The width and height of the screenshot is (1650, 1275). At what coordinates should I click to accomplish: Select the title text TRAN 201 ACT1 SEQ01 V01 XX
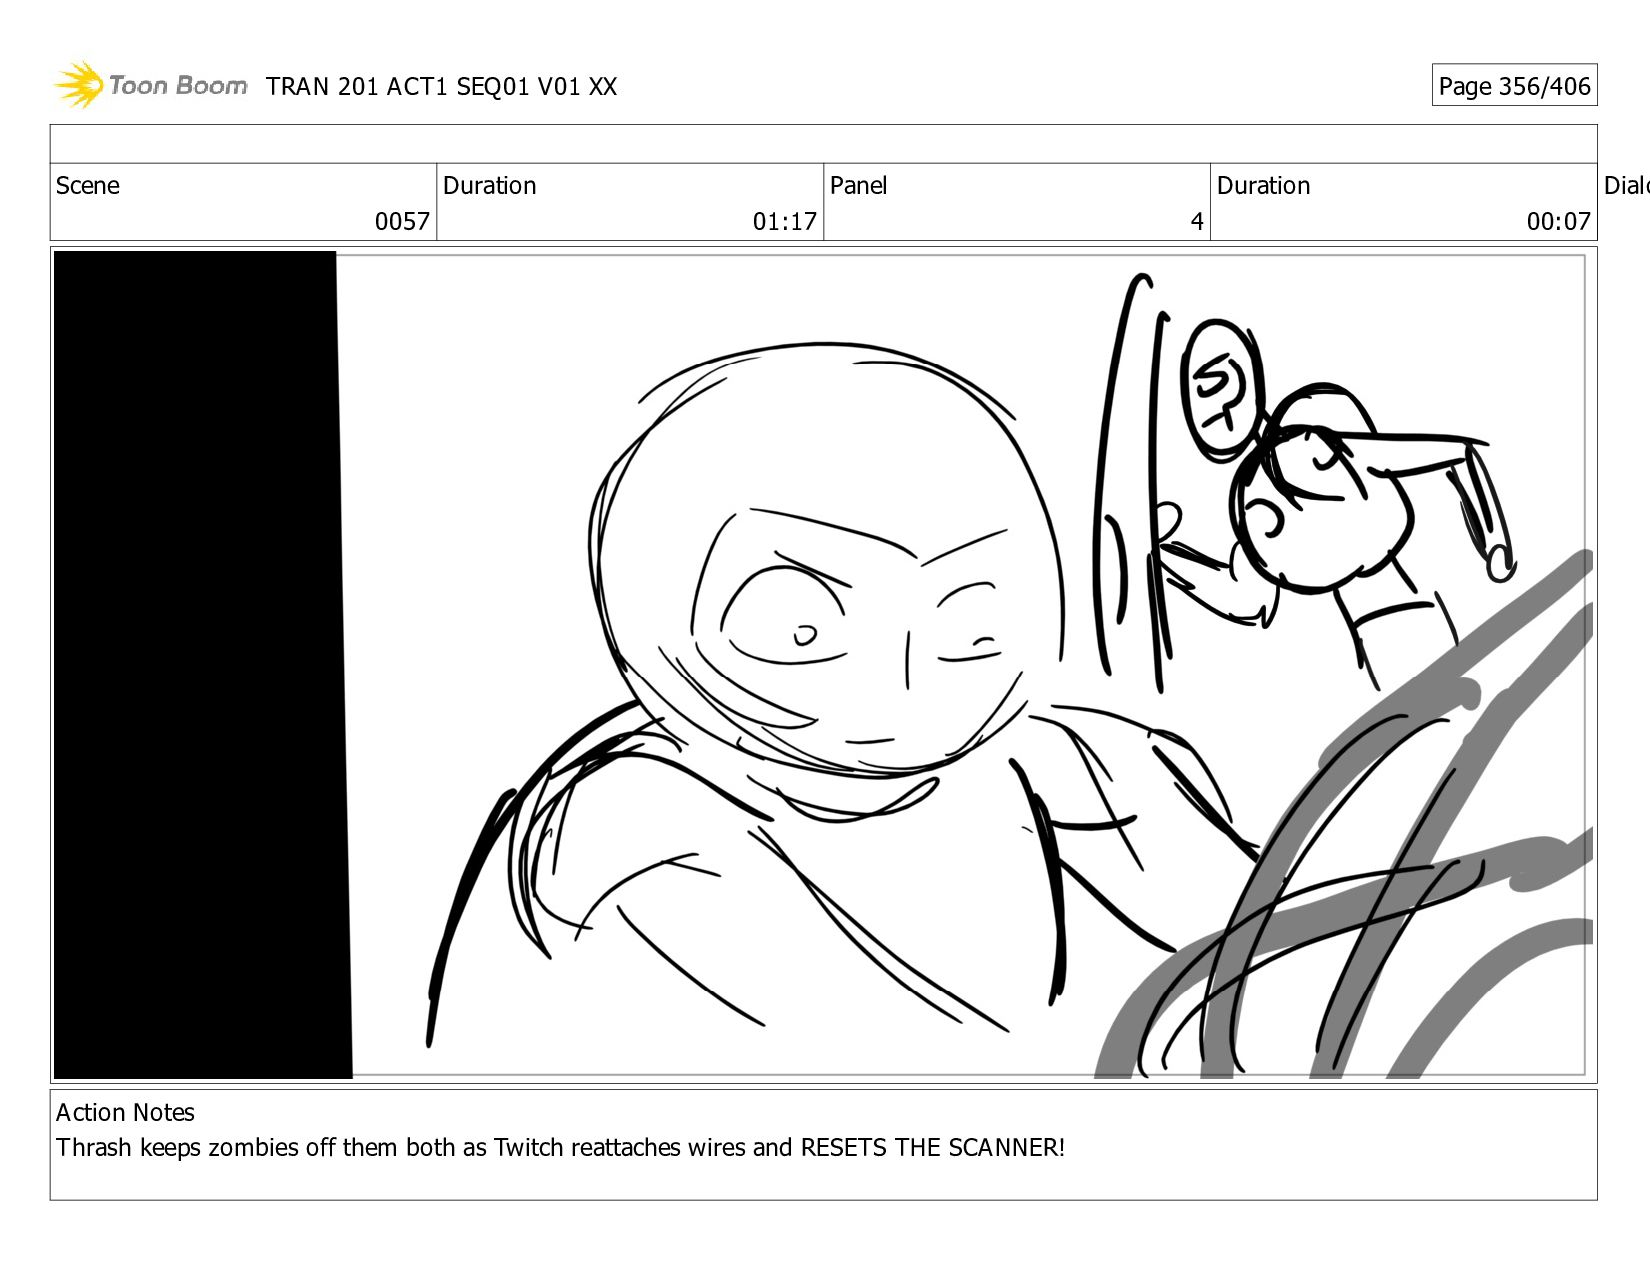pos(441,87)
